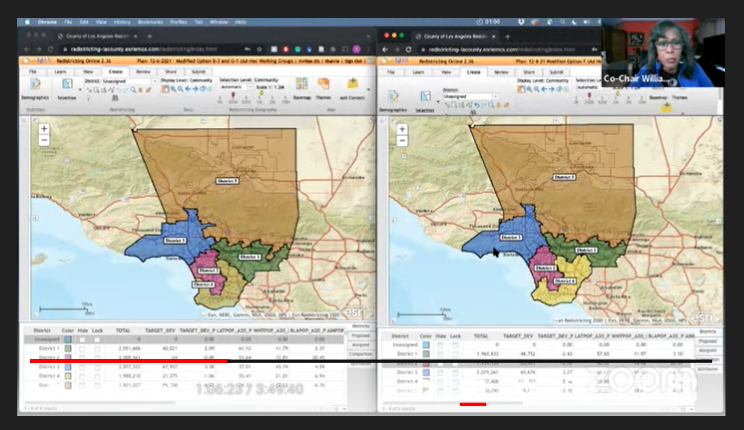
Task: Toggle Lock checkbox for Unassigned in left table
Action: (x=97, y=339)
